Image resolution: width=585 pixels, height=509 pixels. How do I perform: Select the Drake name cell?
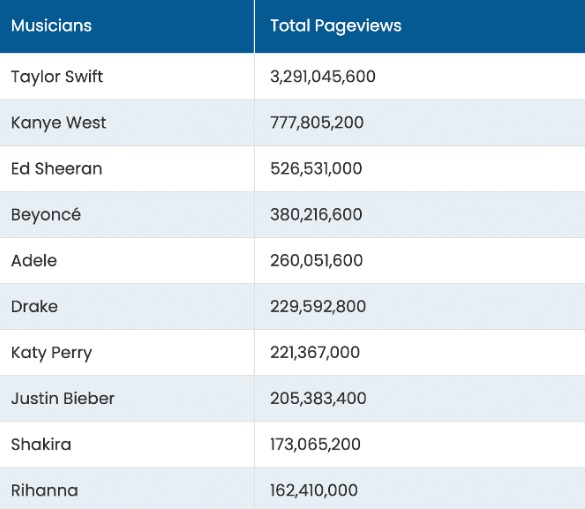(x=127, y=306)
